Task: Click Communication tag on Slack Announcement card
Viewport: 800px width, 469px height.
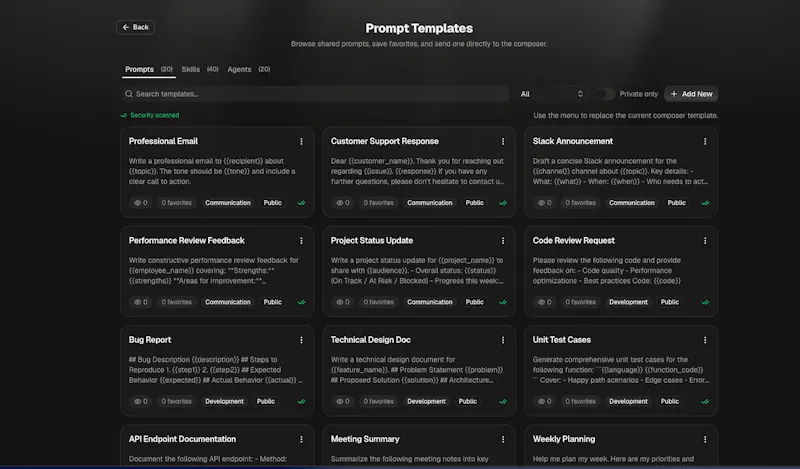Action: pyautogui.click(x=632, y=203)
